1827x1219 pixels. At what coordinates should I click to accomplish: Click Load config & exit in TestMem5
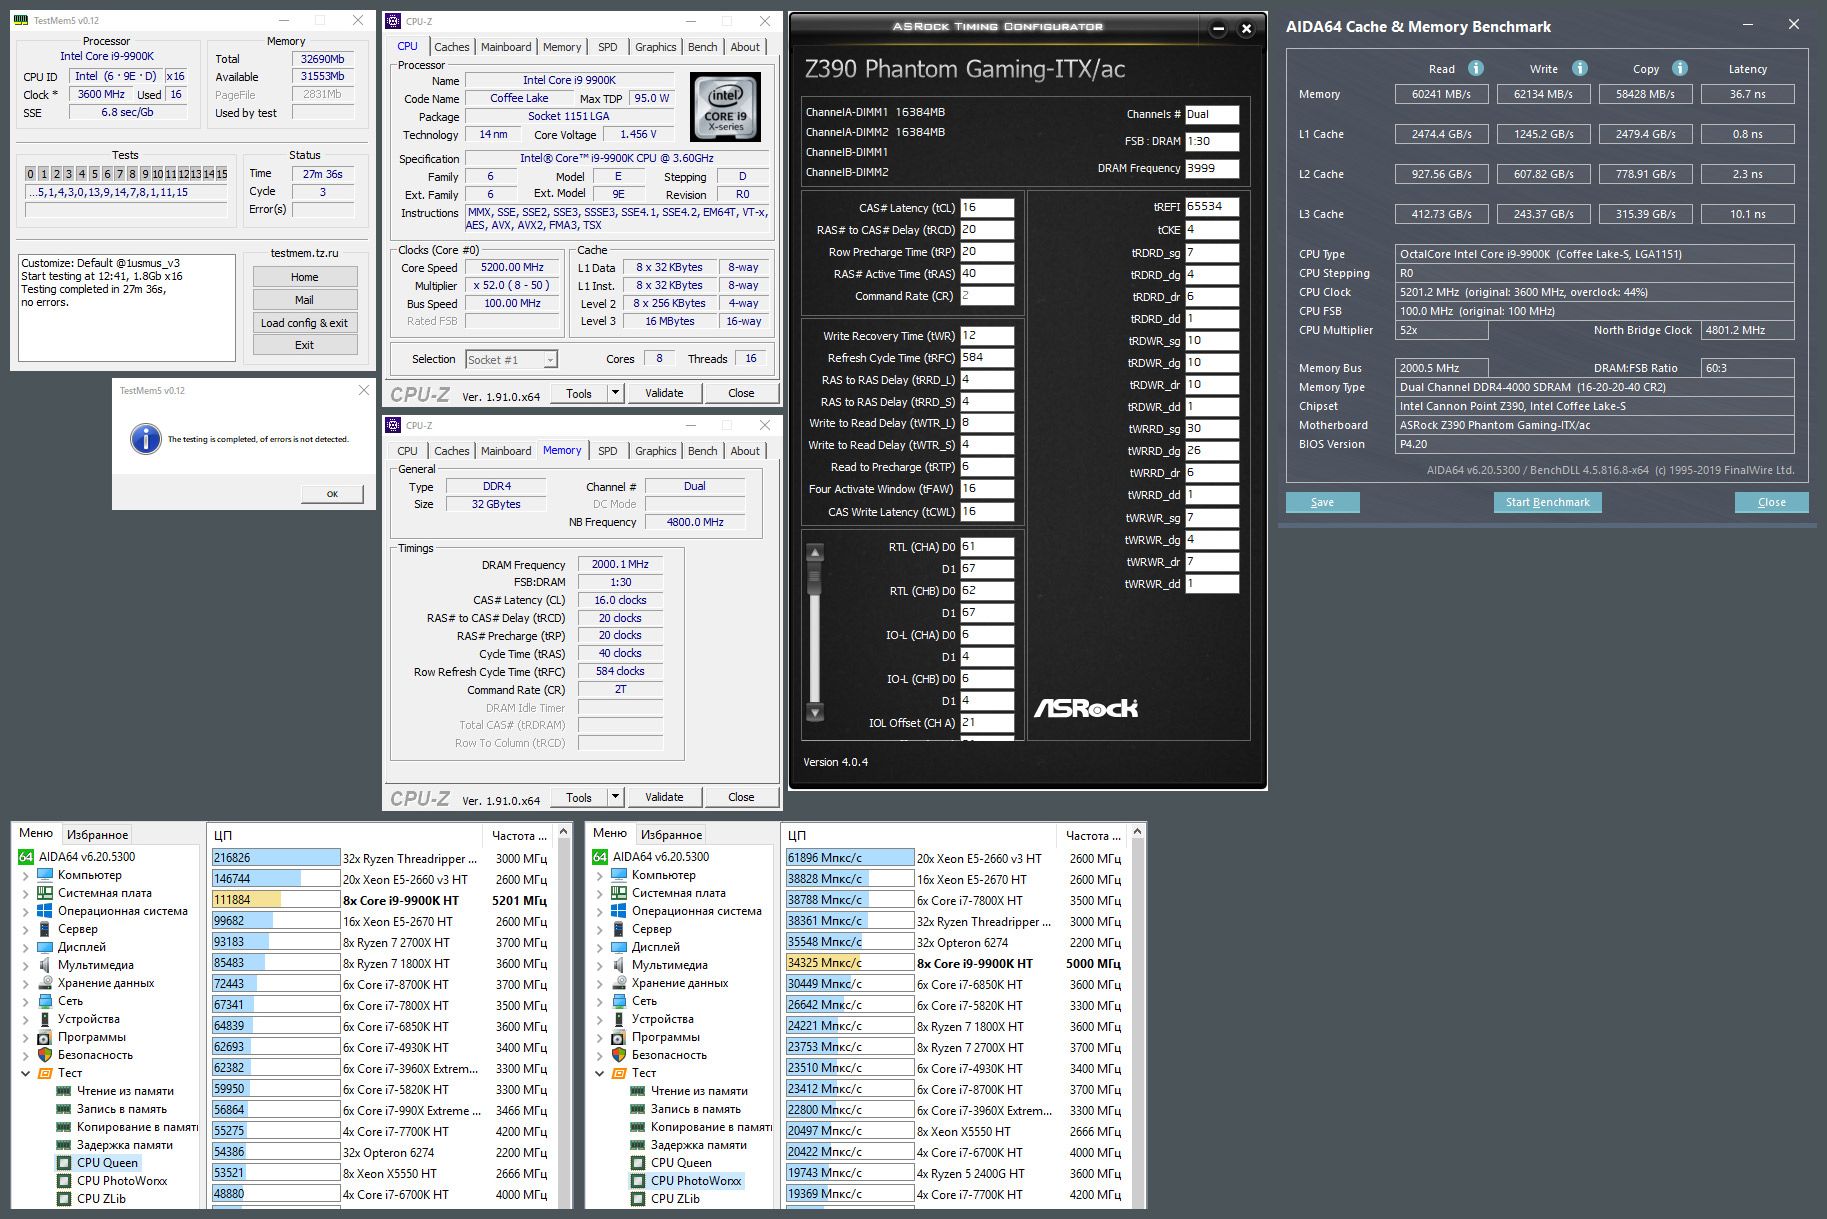[x=304, y=323]
